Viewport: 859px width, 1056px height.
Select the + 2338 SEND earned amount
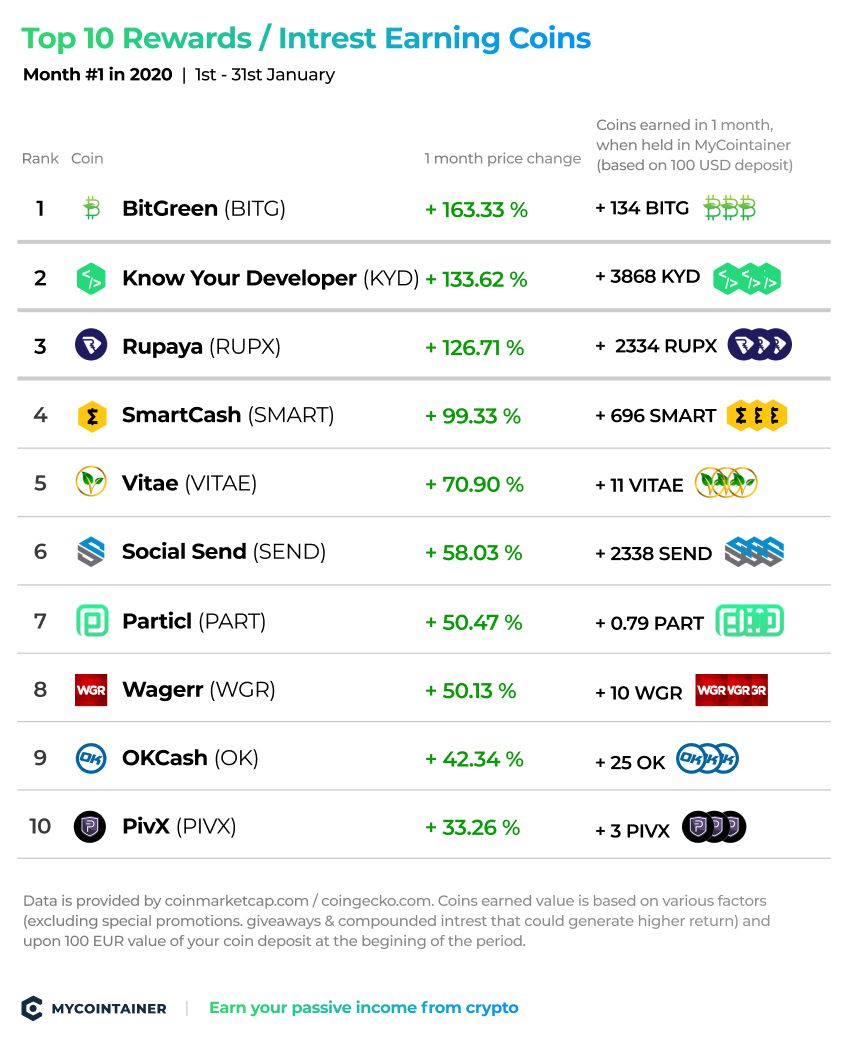(654, 554)
